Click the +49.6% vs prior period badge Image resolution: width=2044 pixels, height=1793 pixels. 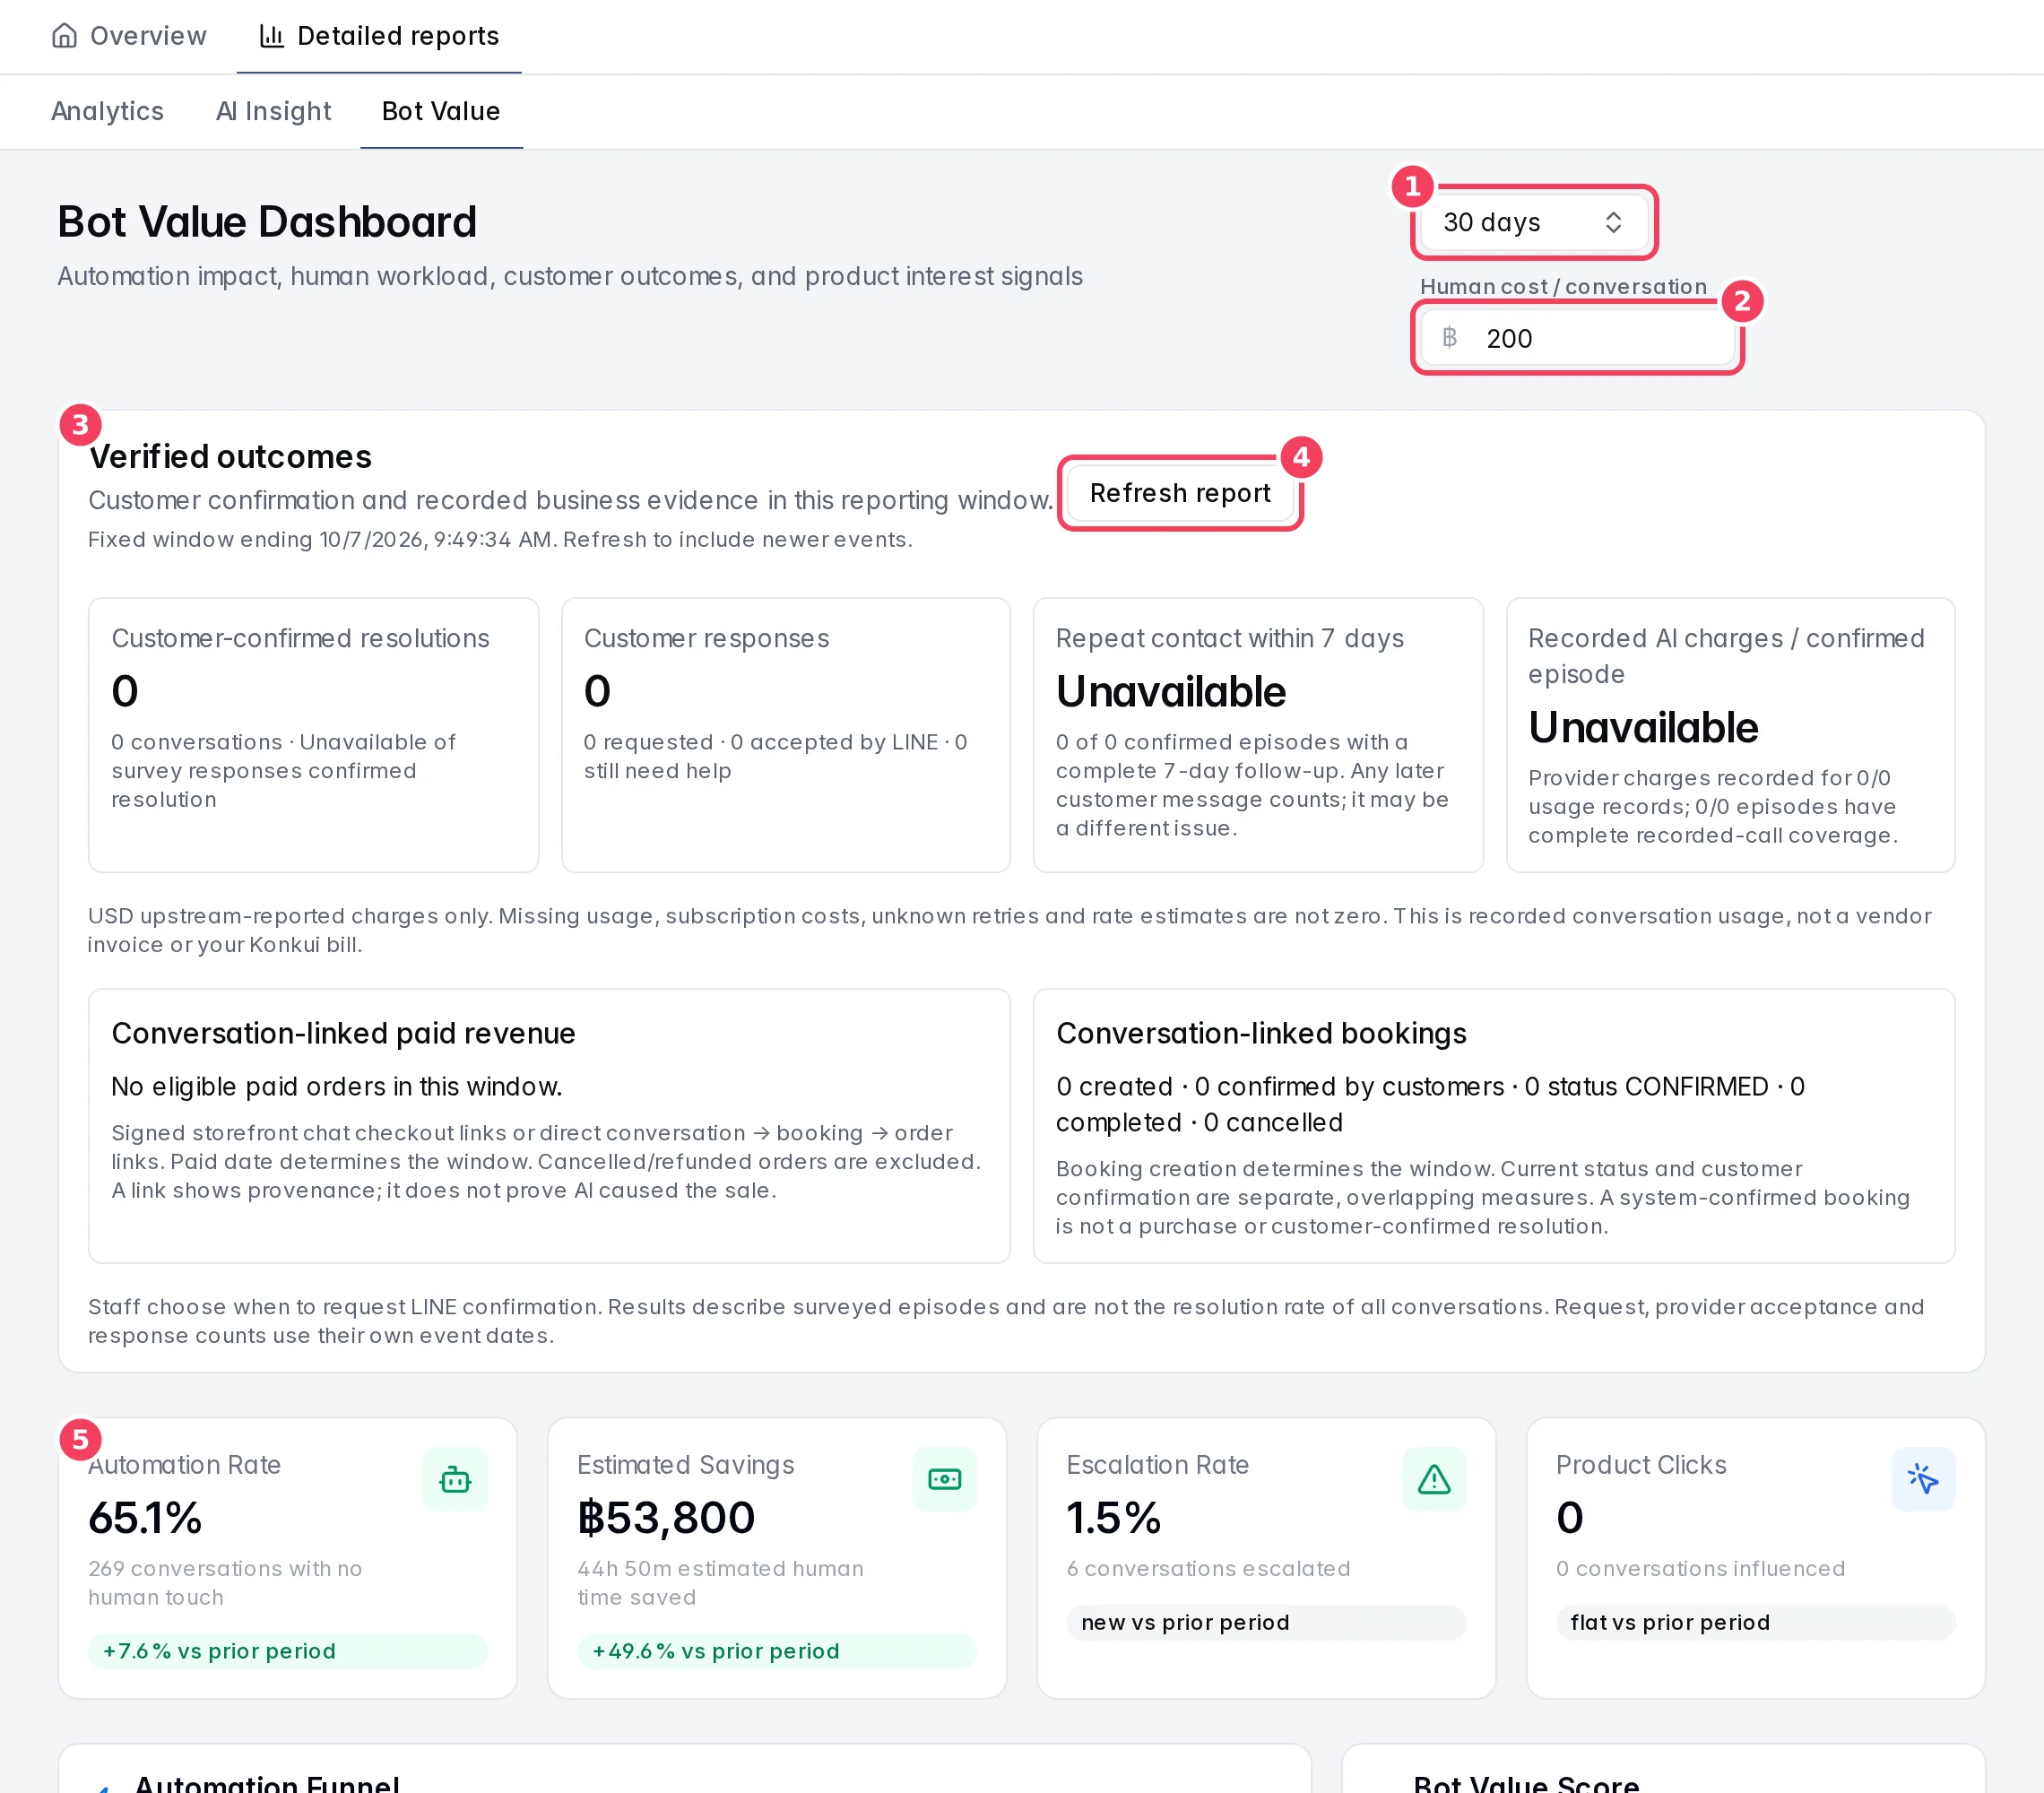click(x=776, y=1651)
